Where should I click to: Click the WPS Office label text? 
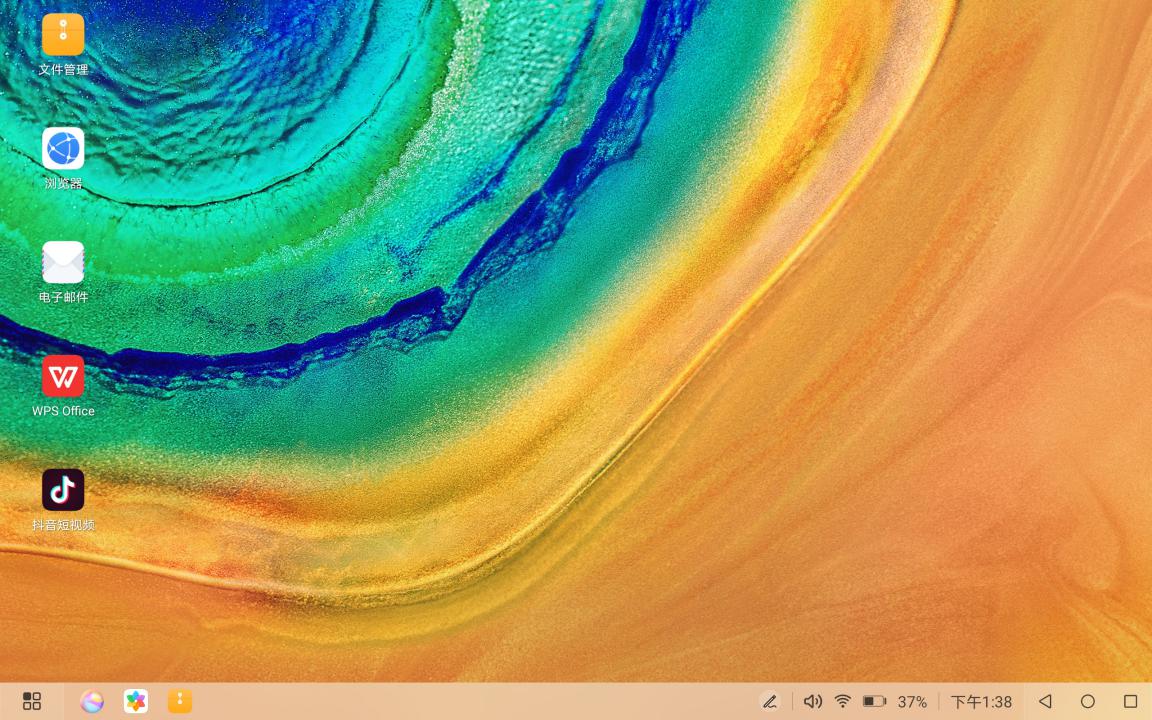63,411
